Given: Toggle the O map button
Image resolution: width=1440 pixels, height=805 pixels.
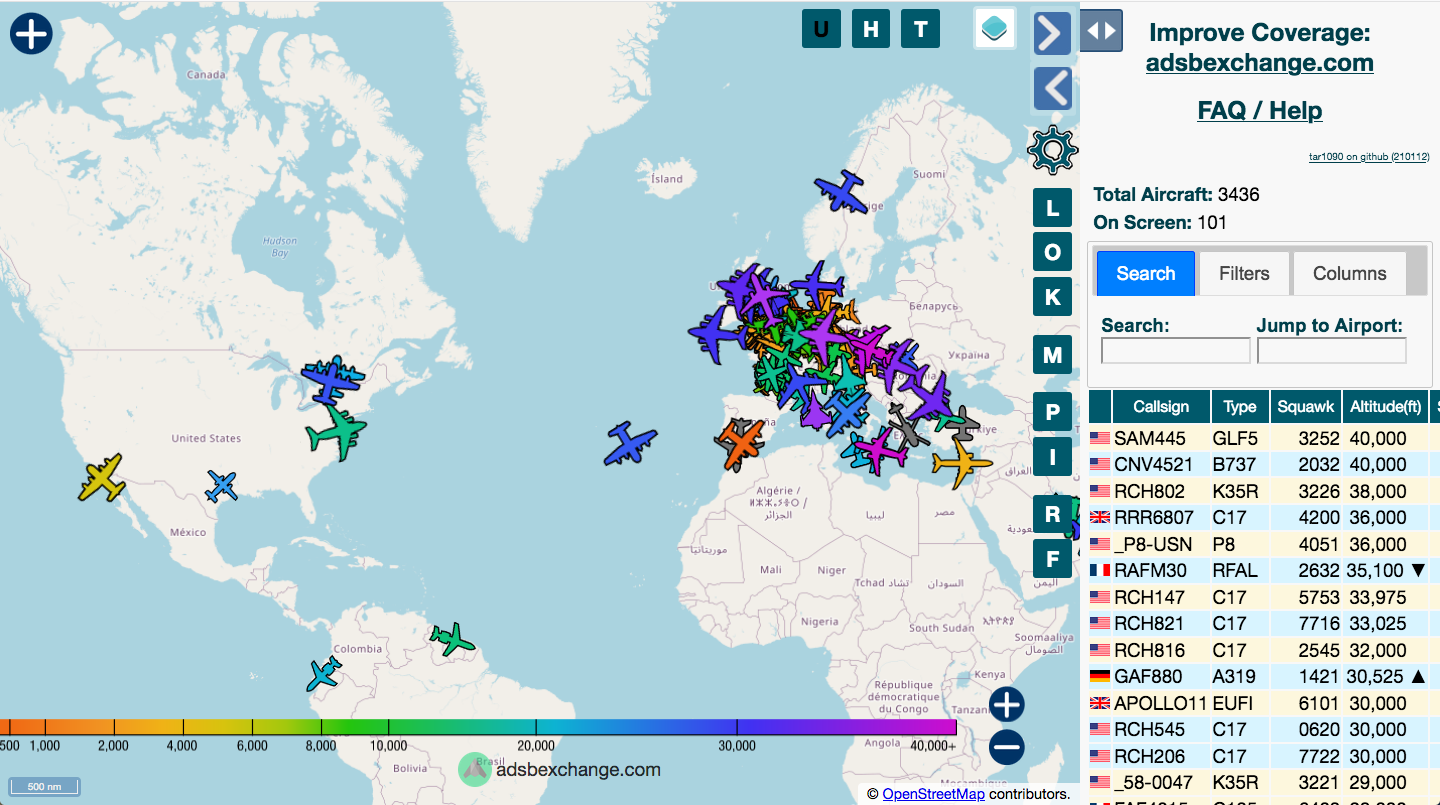Looking at the screenshot, I should (1052, 252).
